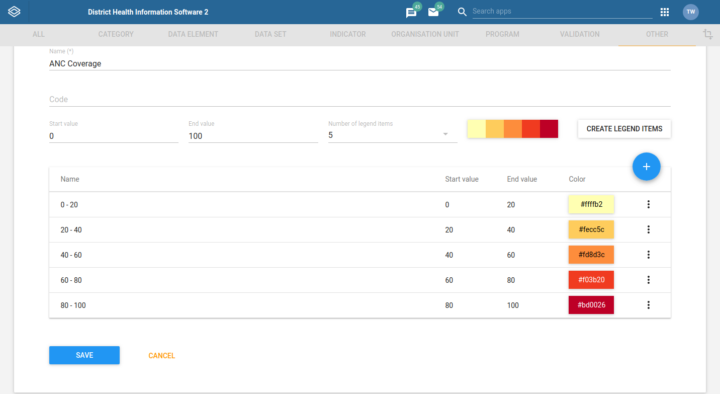Click the #fd8d3c color swatch

click(591, 254)
